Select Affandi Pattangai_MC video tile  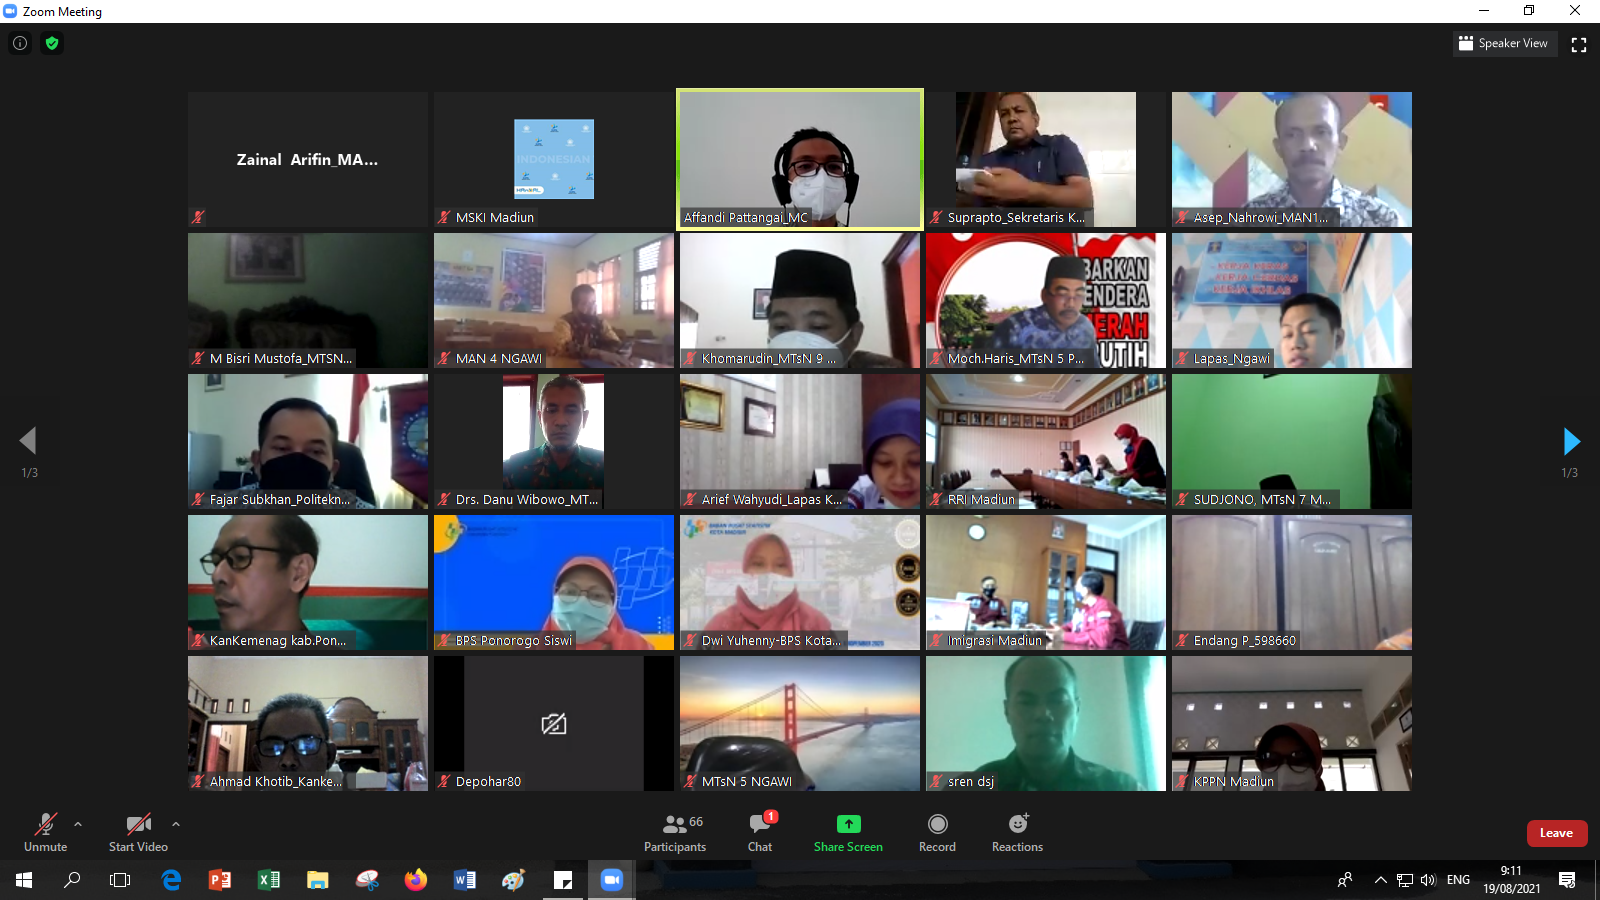pyautogui.click(x=800, y=159)
